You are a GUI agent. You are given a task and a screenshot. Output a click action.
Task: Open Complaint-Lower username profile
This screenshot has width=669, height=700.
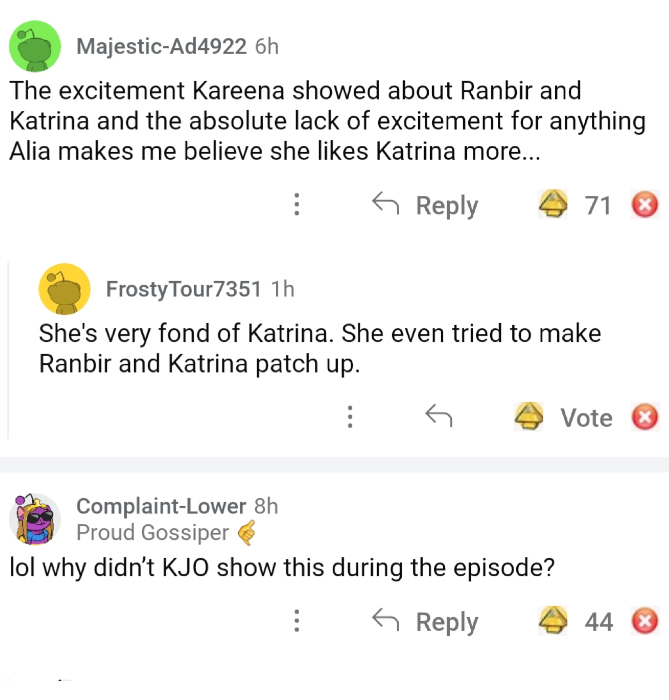pos(163,506)
